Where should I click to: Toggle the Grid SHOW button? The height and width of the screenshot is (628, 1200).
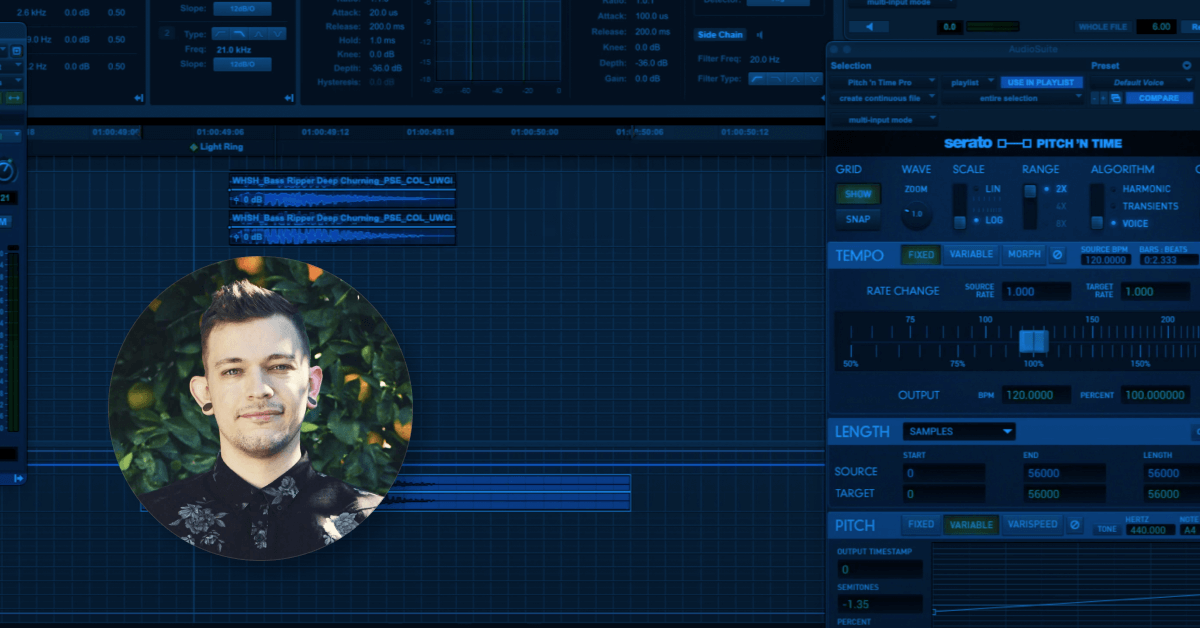(x=858, y=194)
